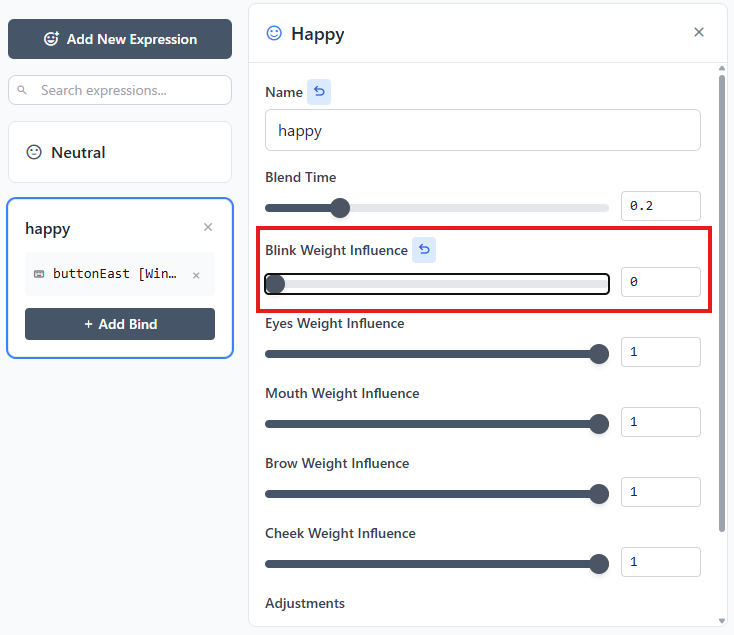
Task: Select the Neutral expression
Action: pyautogui.click(x=120, y=152)
